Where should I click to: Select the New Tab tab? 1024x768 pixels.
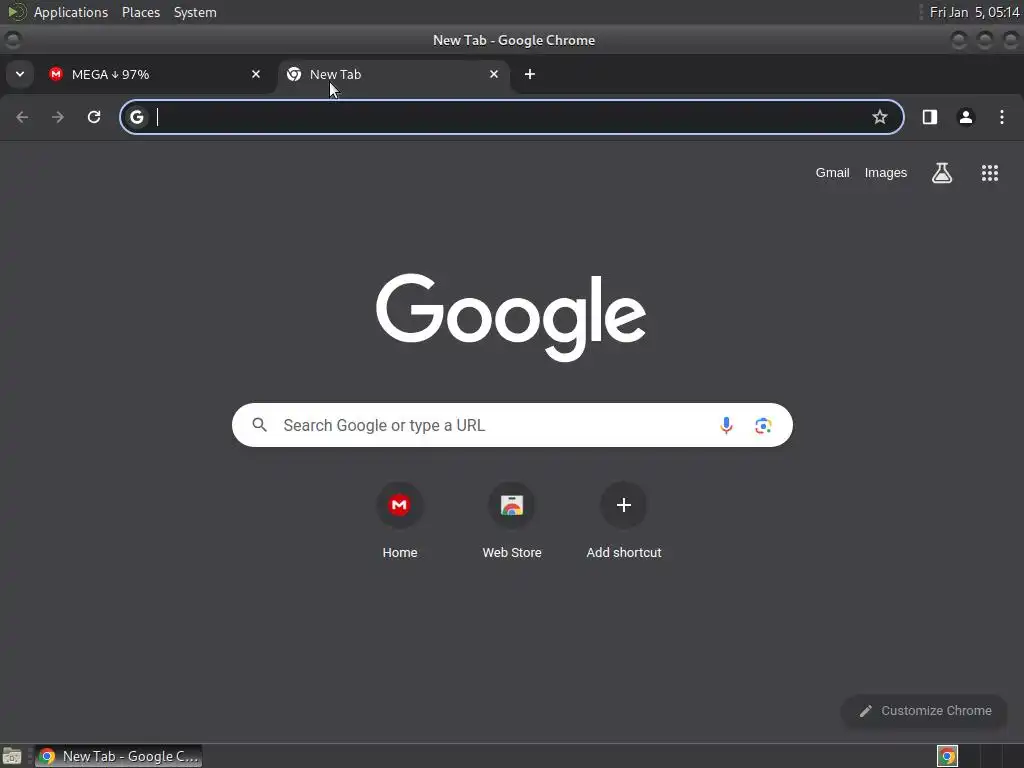[x=394, y=74]
